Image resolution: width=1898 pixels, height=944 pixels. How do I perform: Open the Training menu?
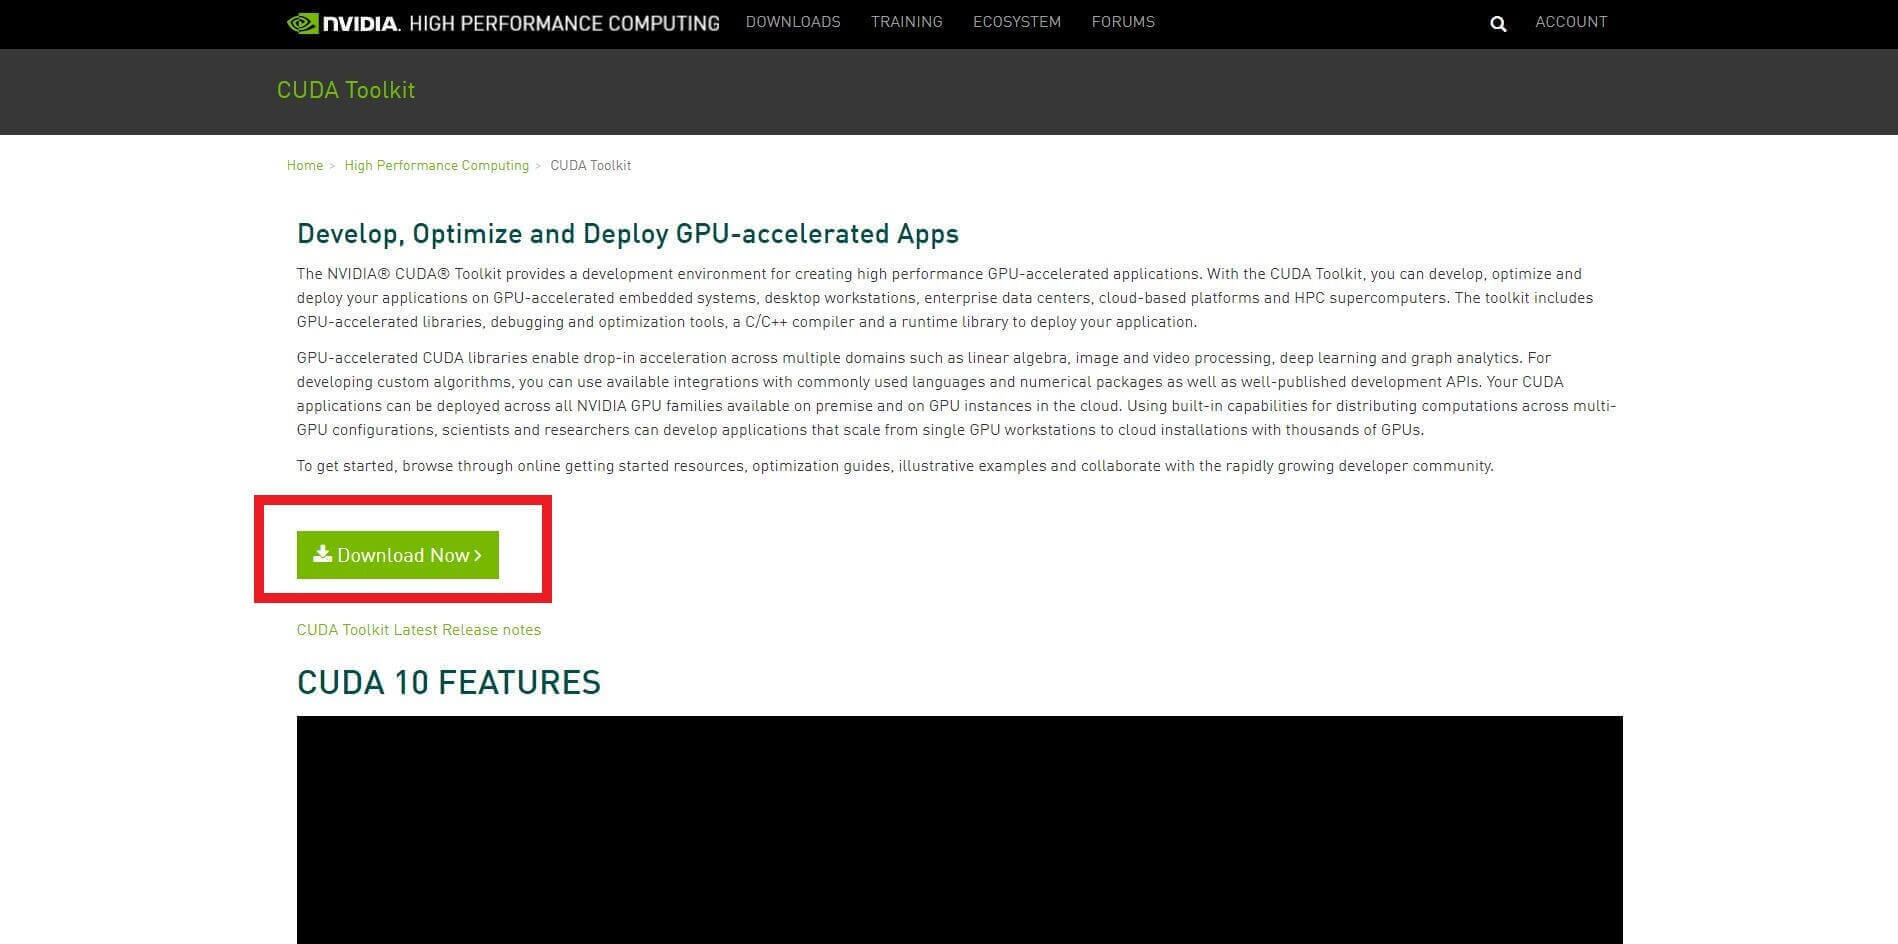[x=907, y=22]
